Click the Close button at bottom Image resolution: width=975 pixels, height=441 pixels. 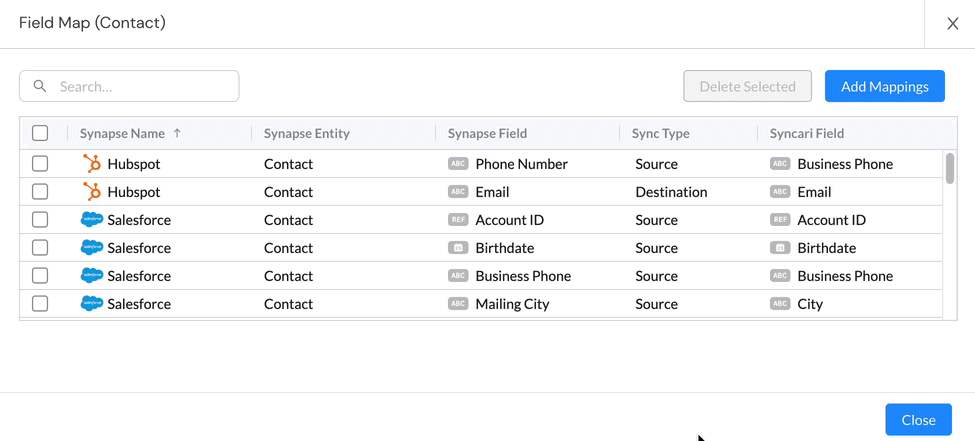[918, 420]
